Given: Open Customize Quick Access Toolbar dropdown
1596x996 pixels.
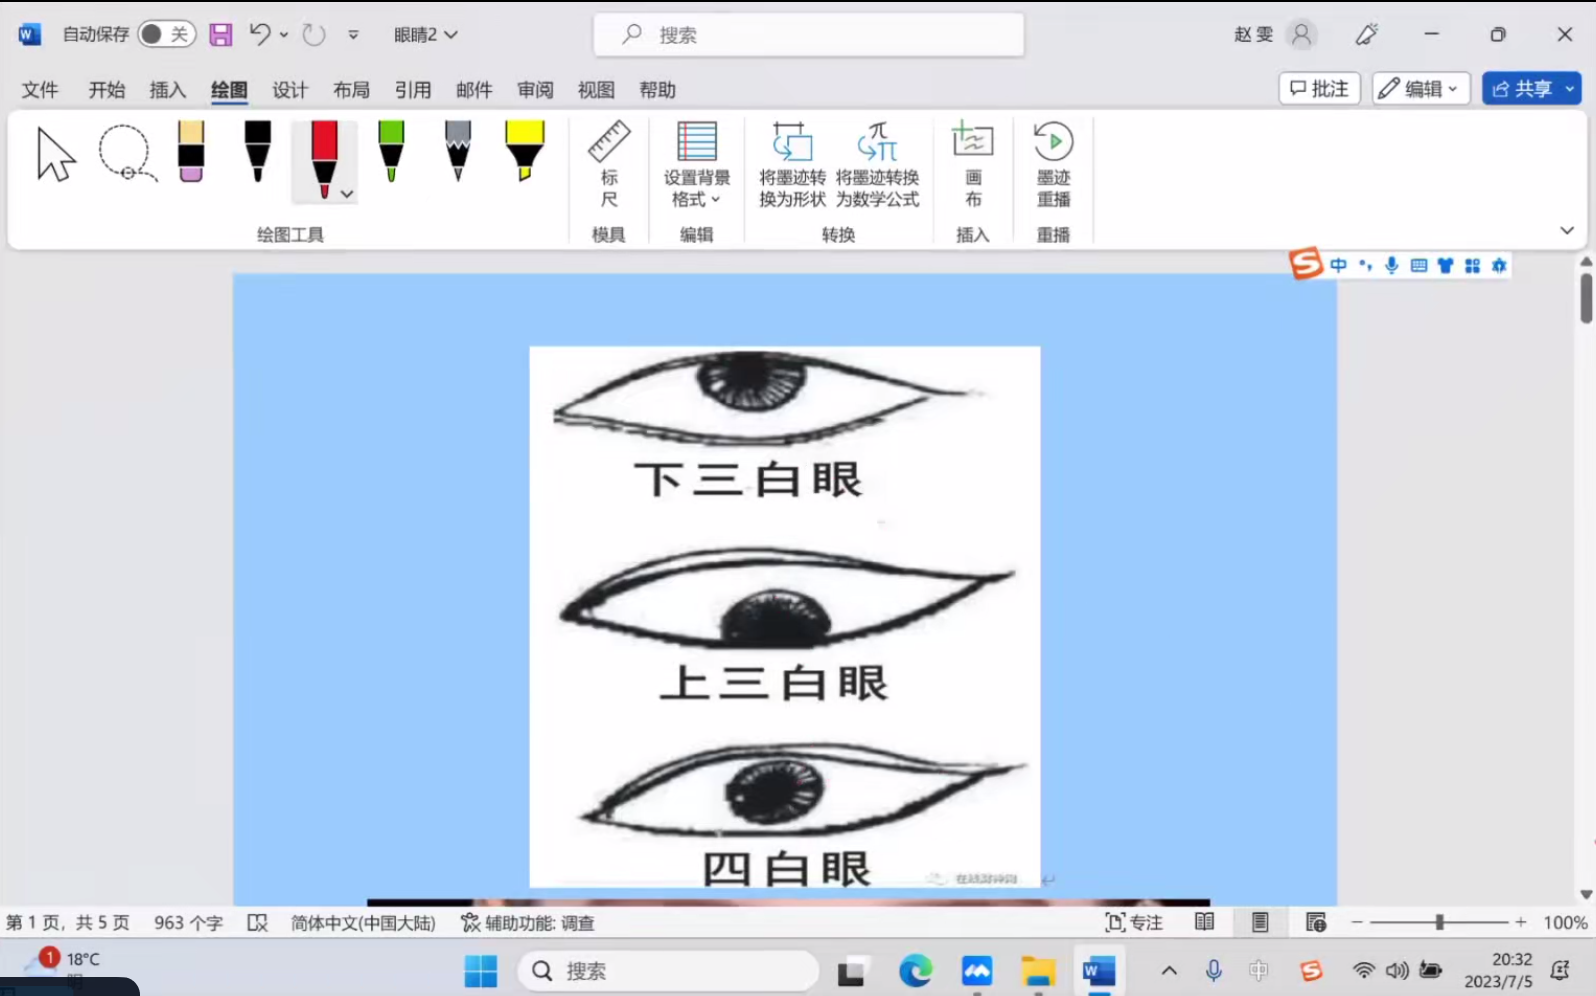Looking at the screenshot, I should point(353,35).
